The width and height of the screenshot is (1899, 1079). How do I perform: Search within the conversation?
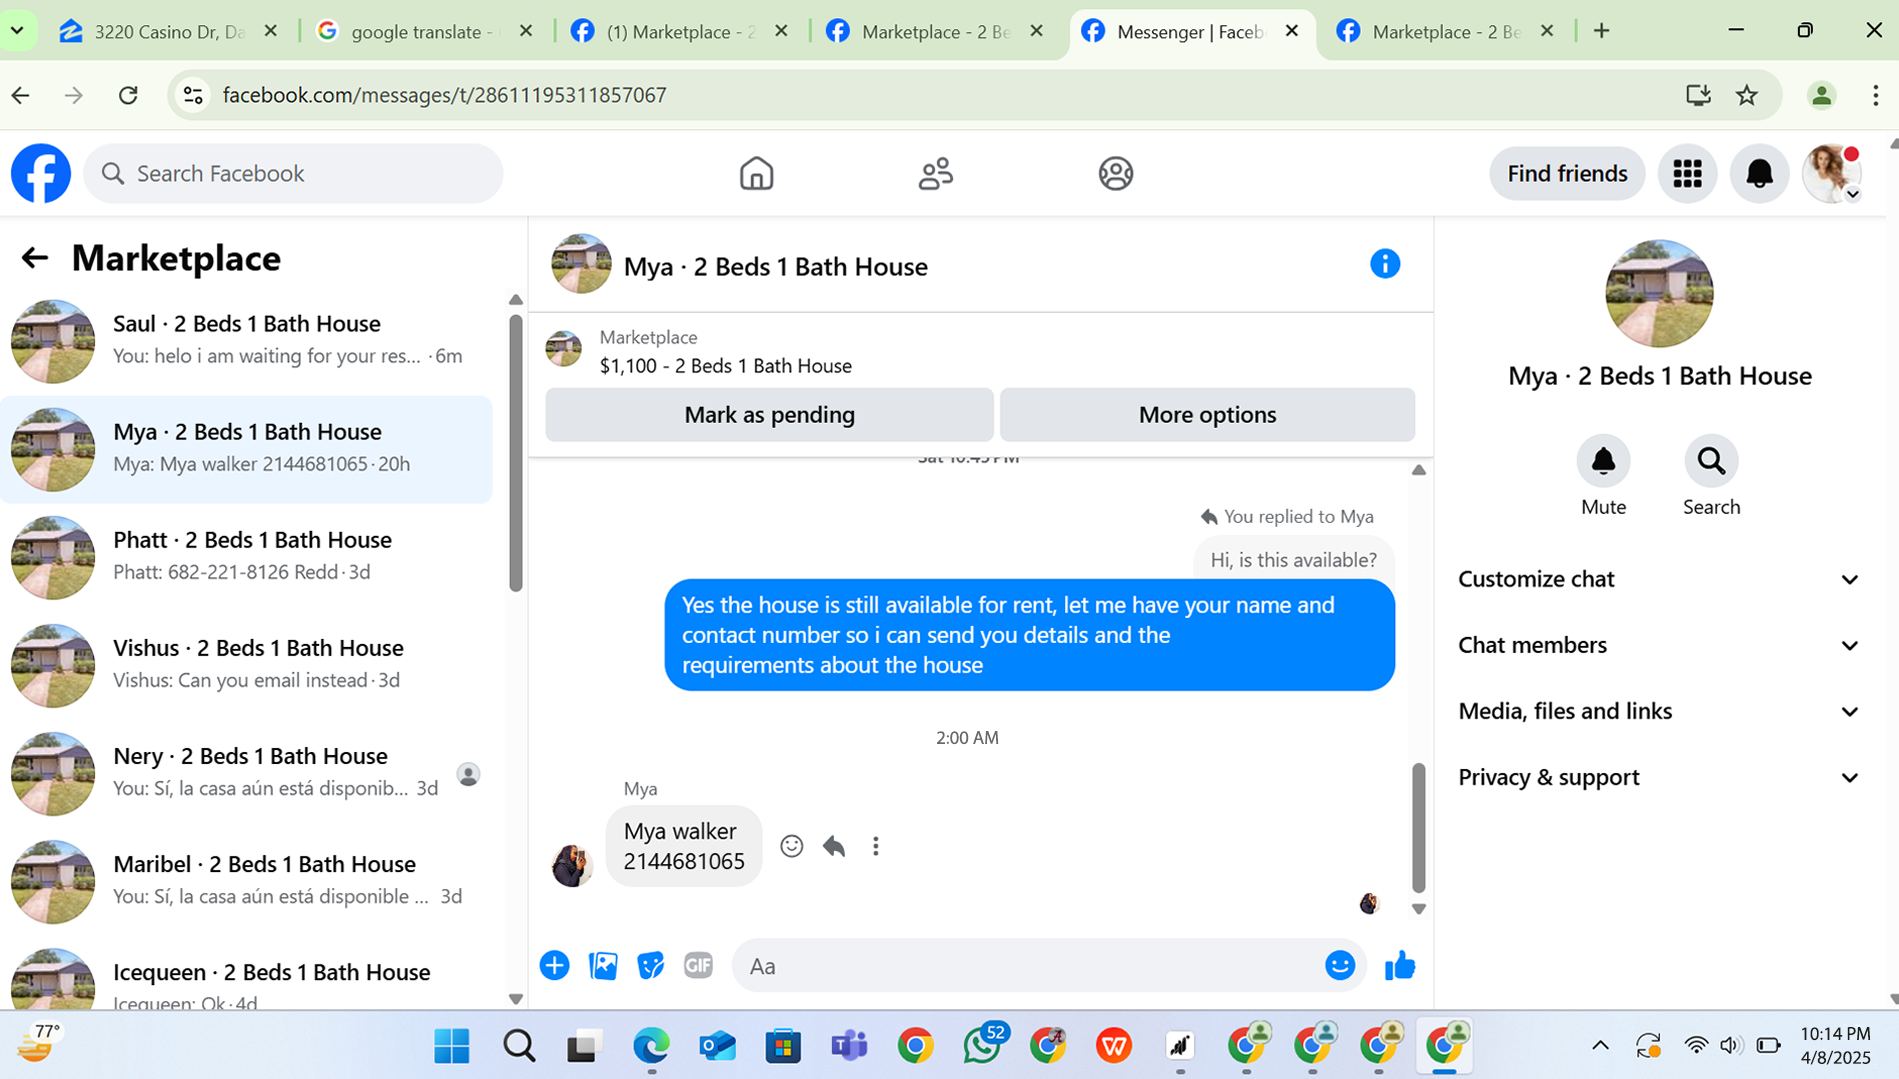(x=1711, y=461)
